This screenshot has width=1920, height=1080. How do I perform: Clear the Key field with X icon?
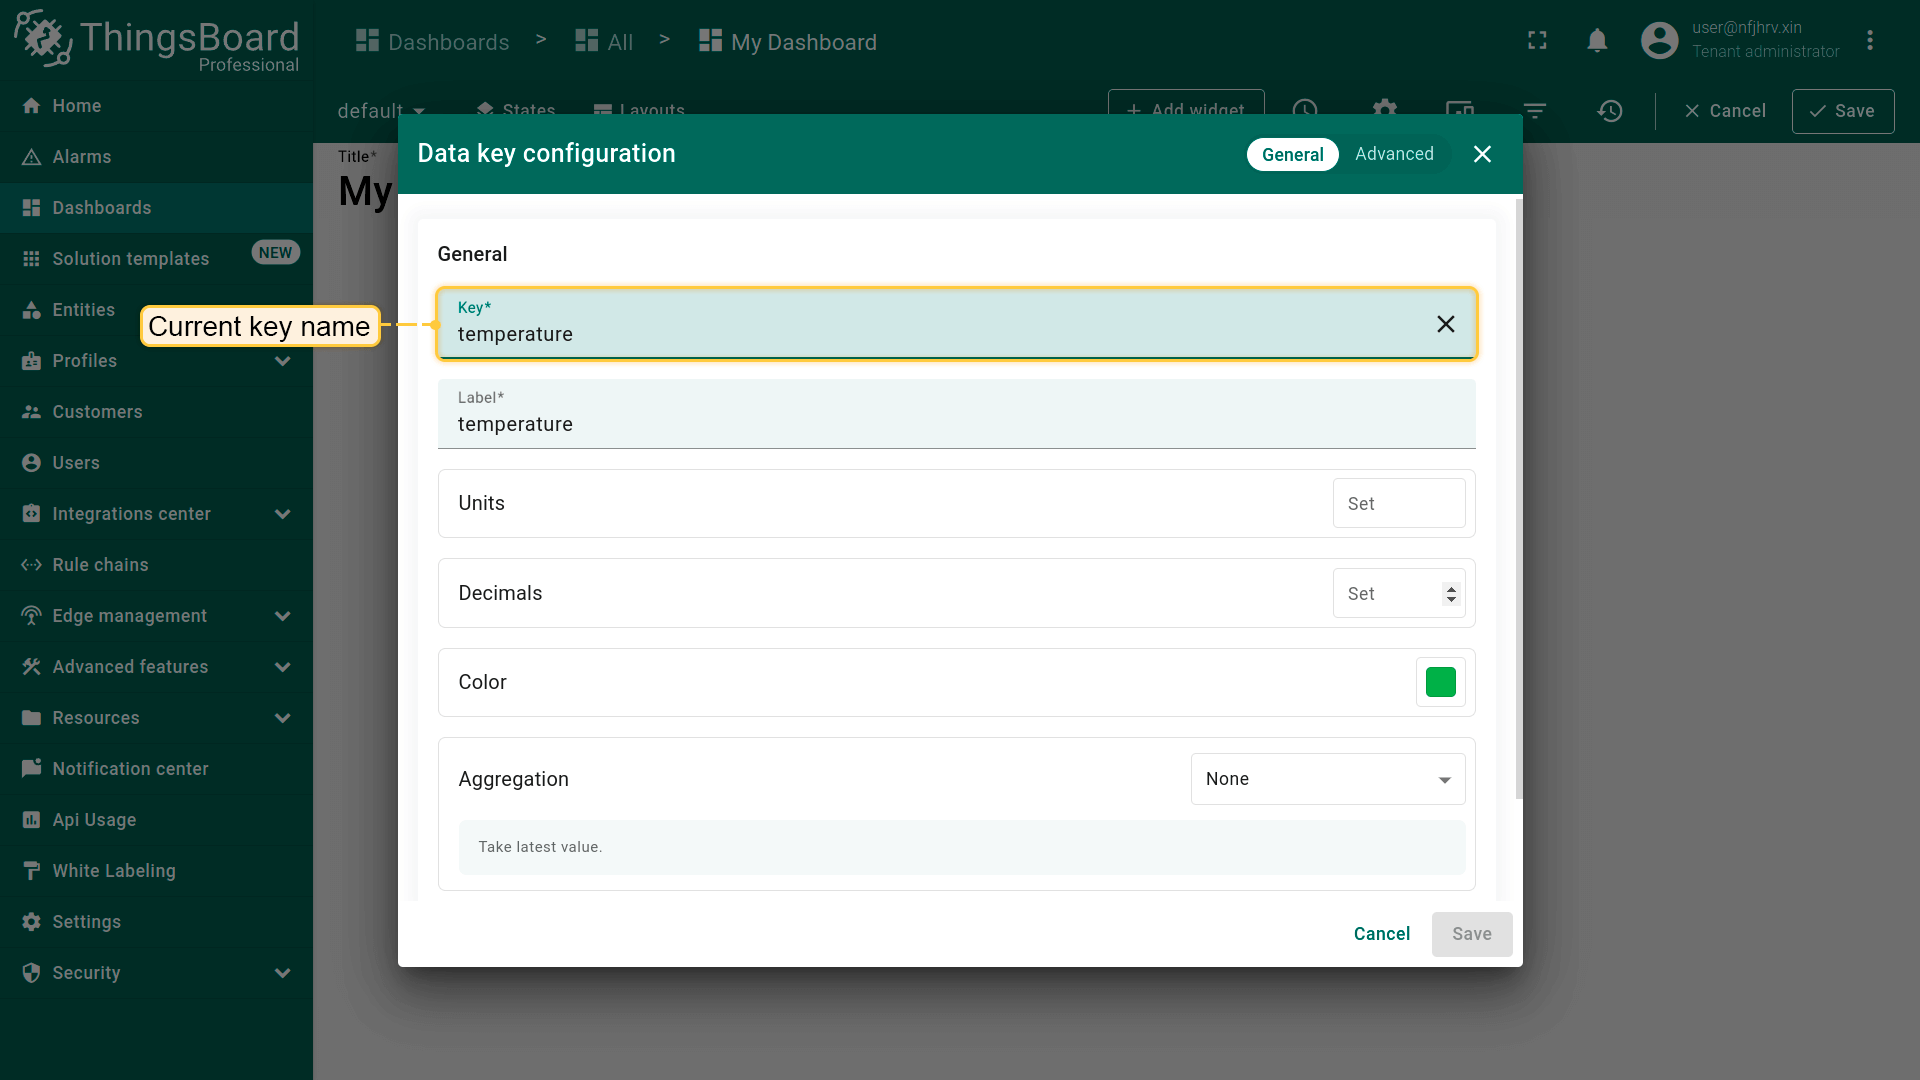coord(1445,324)
